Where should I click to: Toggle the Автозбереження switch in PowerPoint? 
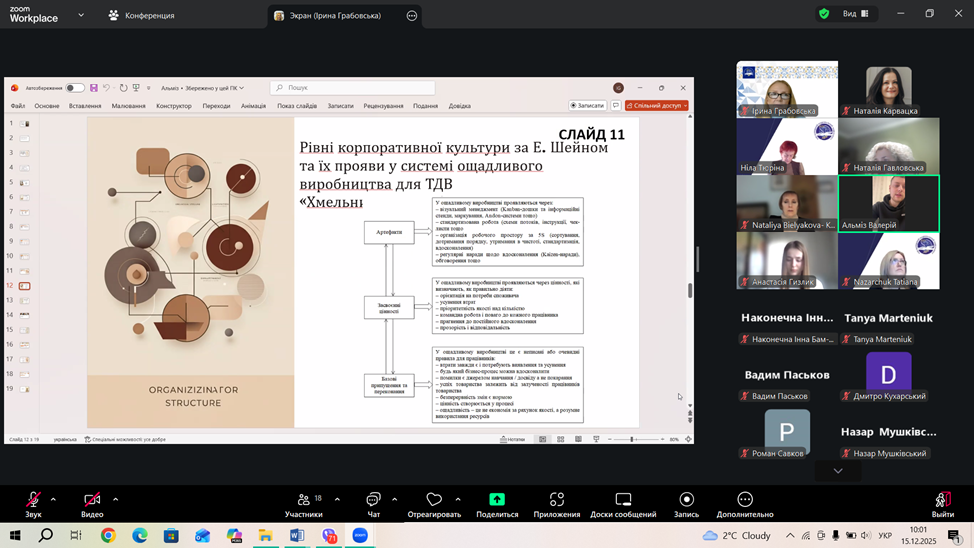(75, 88)
